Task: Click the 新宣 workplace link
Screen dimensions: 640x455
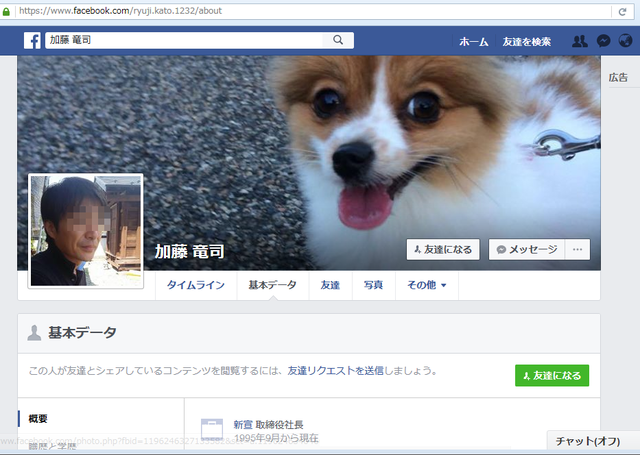Action: pos(243,425)
